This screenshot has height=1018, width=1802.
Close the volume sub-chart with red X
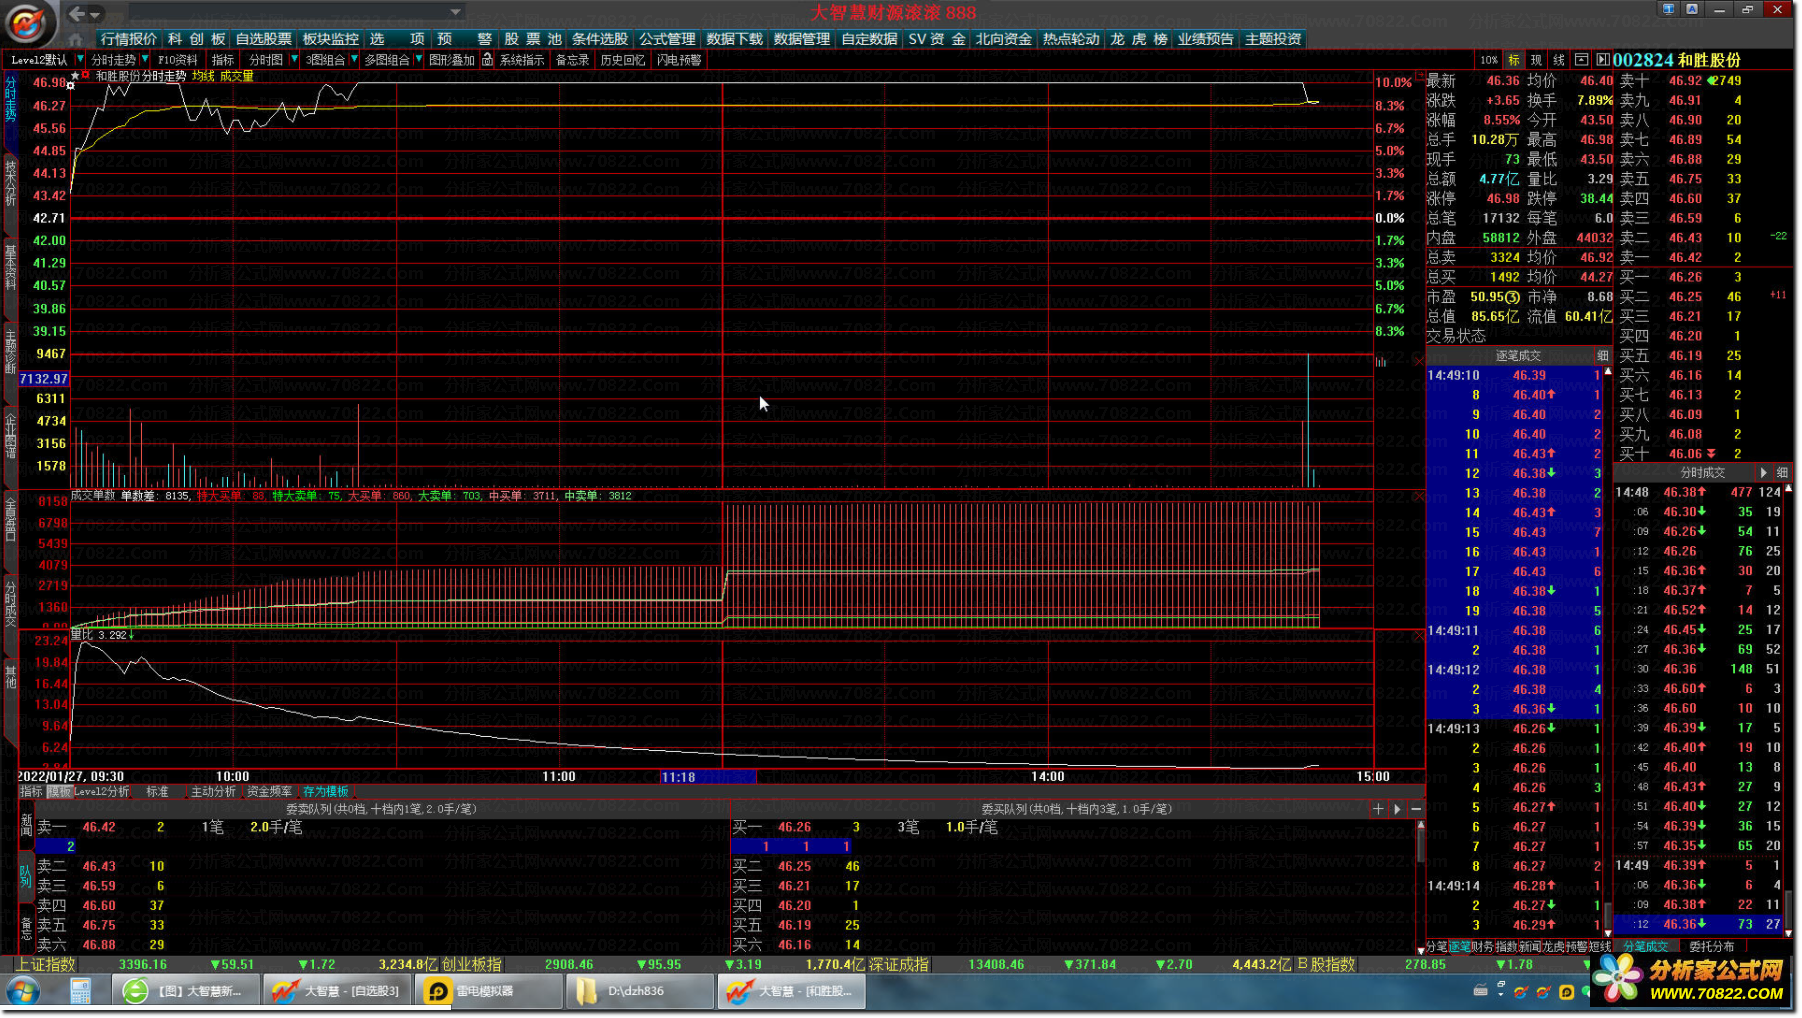(1419, 362)
